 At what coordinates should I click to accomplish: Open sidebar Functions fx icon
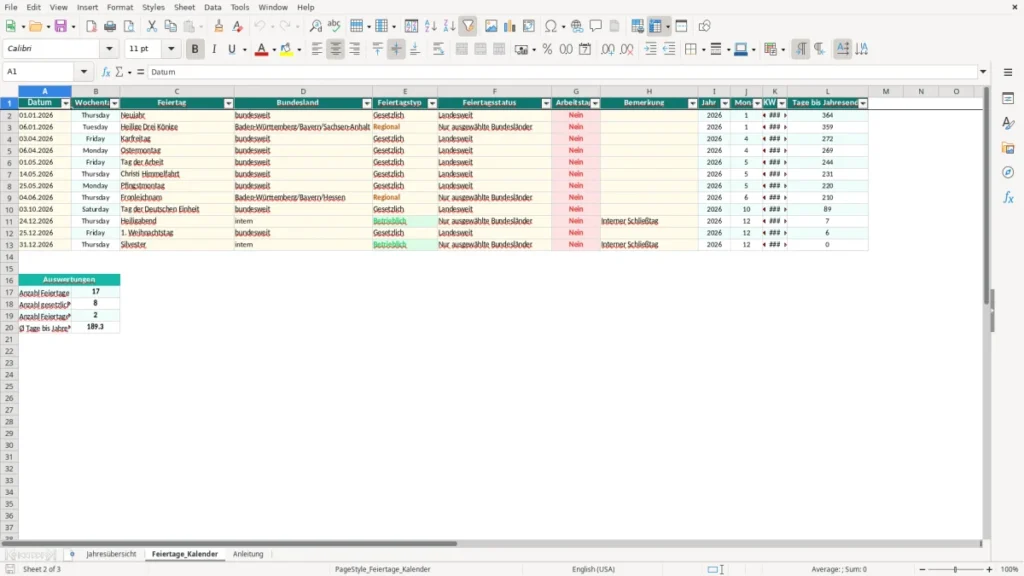pos(1008,198)
